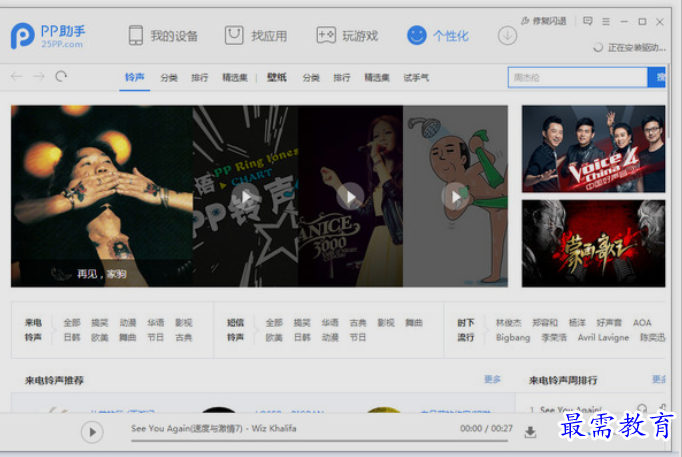The height and width of the screenshot is (457, 682).
Task: Select 搞笑 under 来电铃声
Action: tap(100, 323)
